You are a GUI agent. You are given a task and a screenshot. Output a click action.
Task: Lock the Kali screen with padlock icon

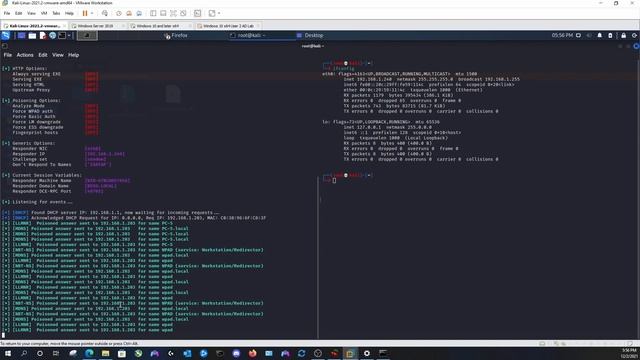[x=624, y=36]
